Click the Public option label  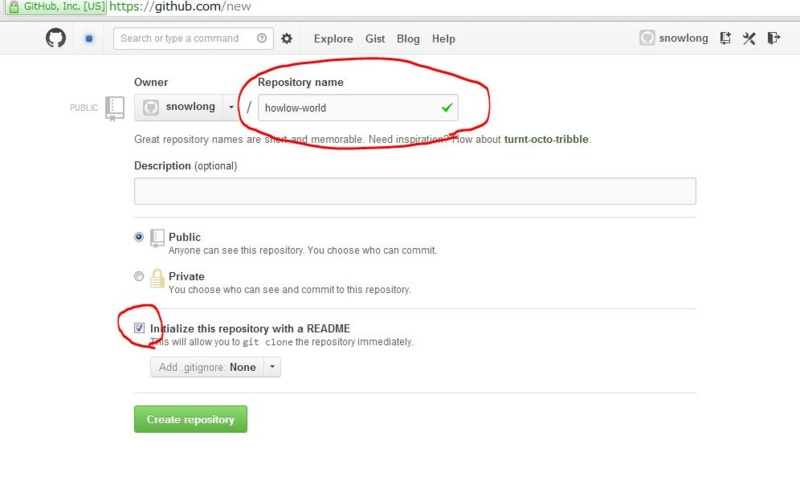coord(185,237)
